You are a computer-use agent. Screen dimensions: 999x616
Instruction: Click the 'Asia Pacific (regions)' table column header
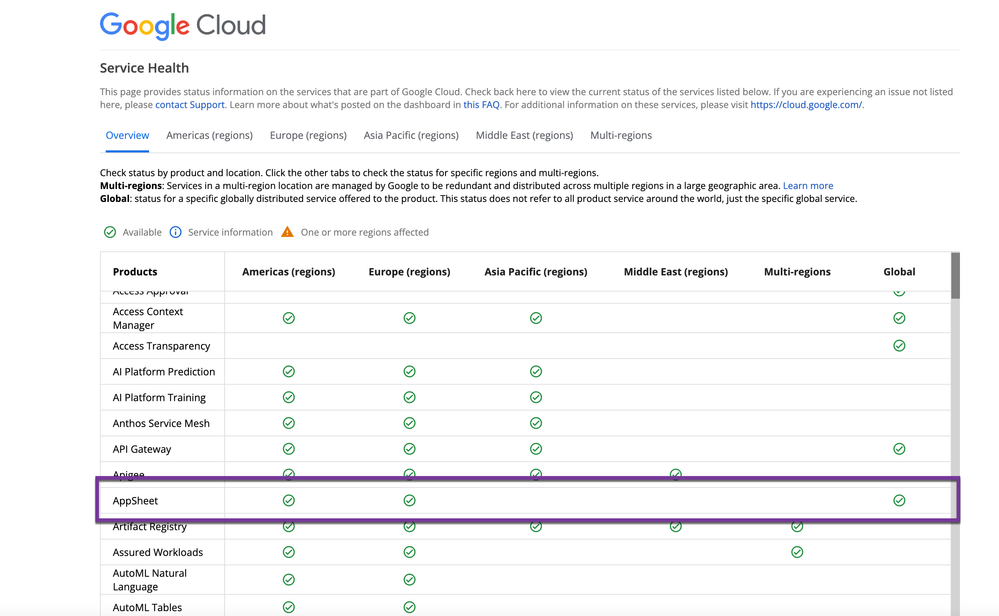coord(536,272)
